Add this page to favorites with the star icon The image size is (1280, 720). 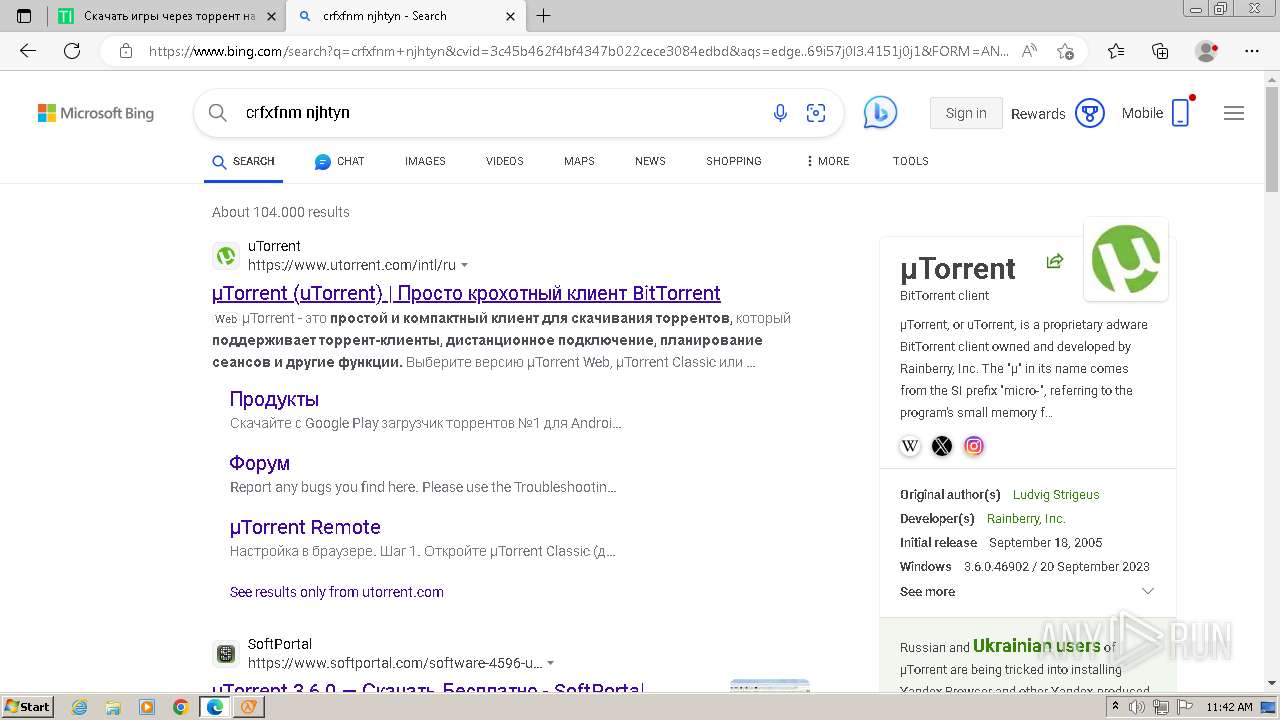coord(1065,51)
